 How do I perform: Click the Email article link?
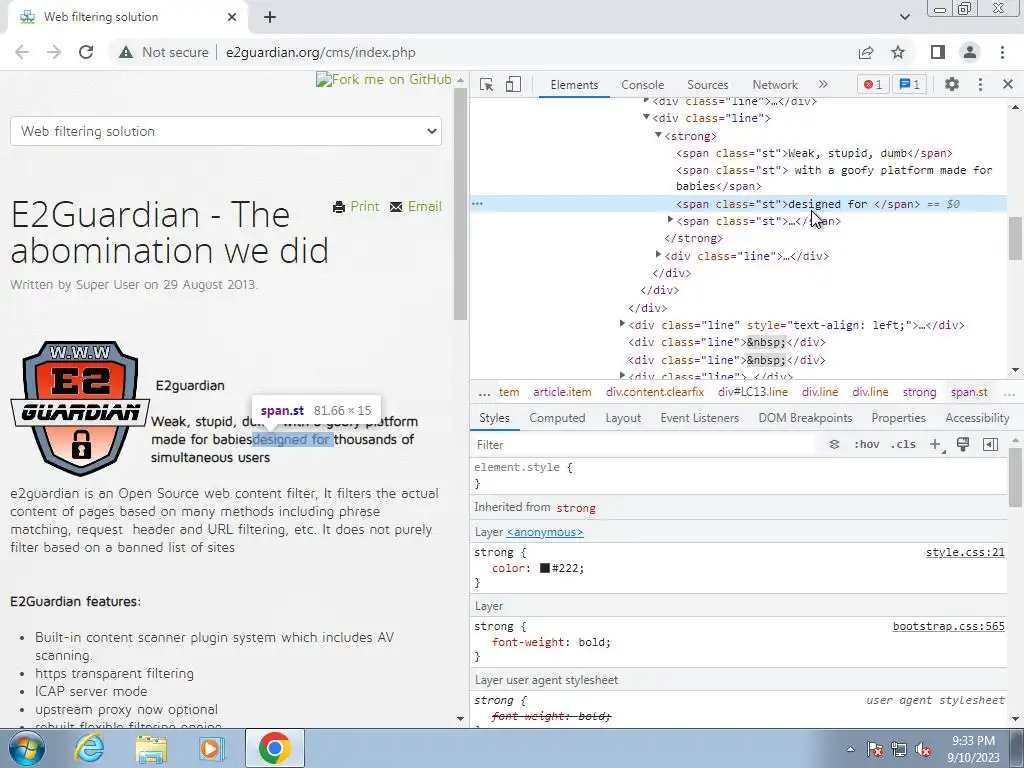416,206
